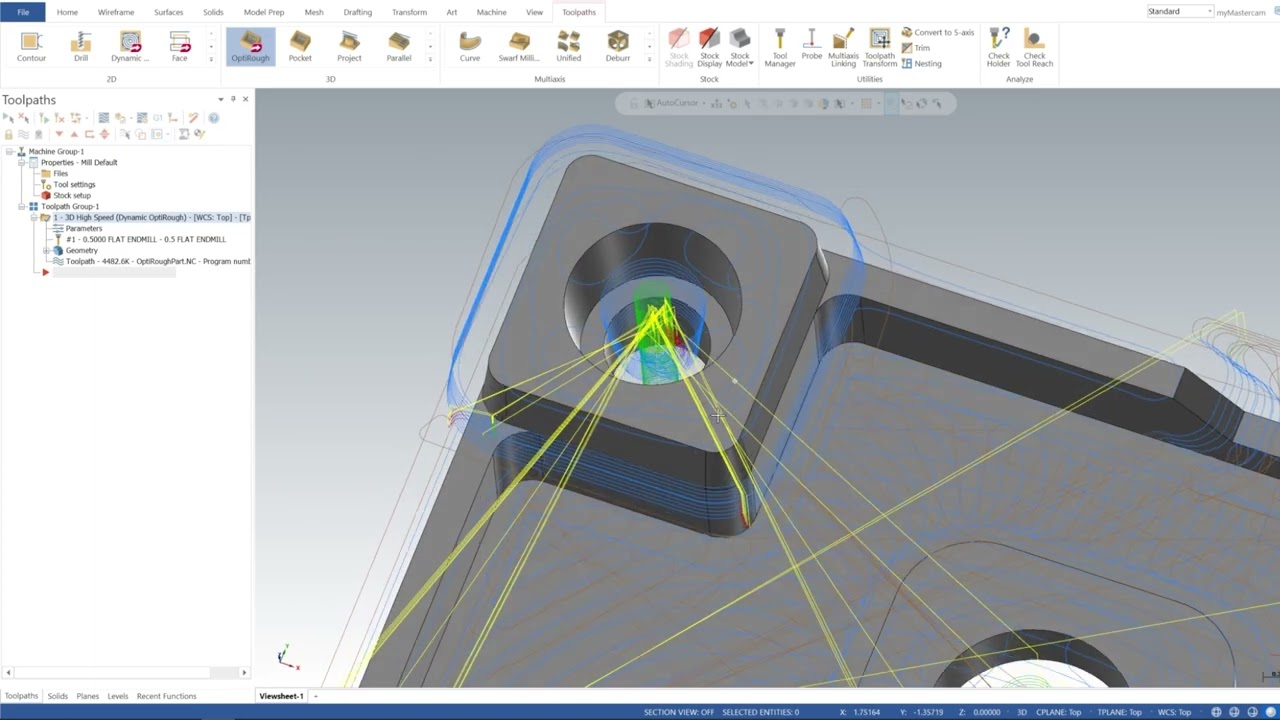
Task: Select the Contour toolpath icon
Action: point(31,47)
